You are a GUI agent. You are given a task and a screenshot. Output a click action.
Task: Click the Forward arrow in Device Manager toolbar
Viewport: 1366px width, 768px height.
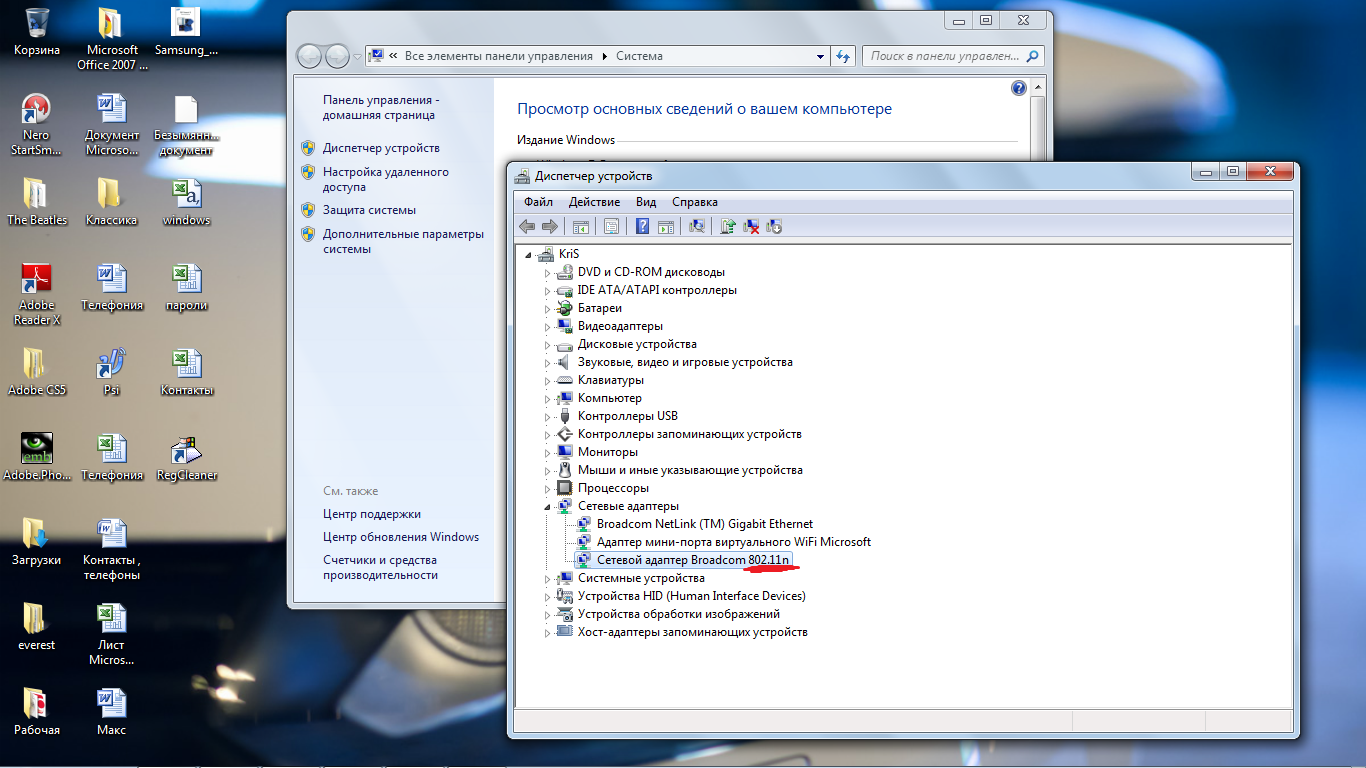[x=549, y=227]
